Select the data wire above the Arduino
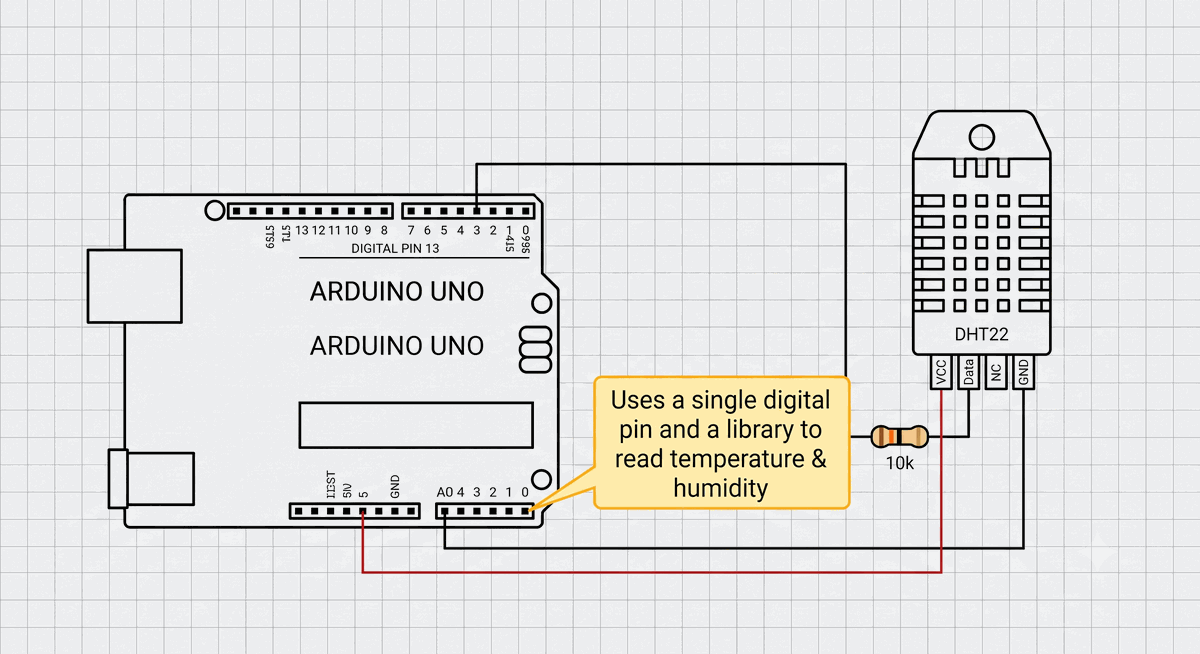Image resolution: width=1200 pixels, height=654 pixels. coord(660,163)
